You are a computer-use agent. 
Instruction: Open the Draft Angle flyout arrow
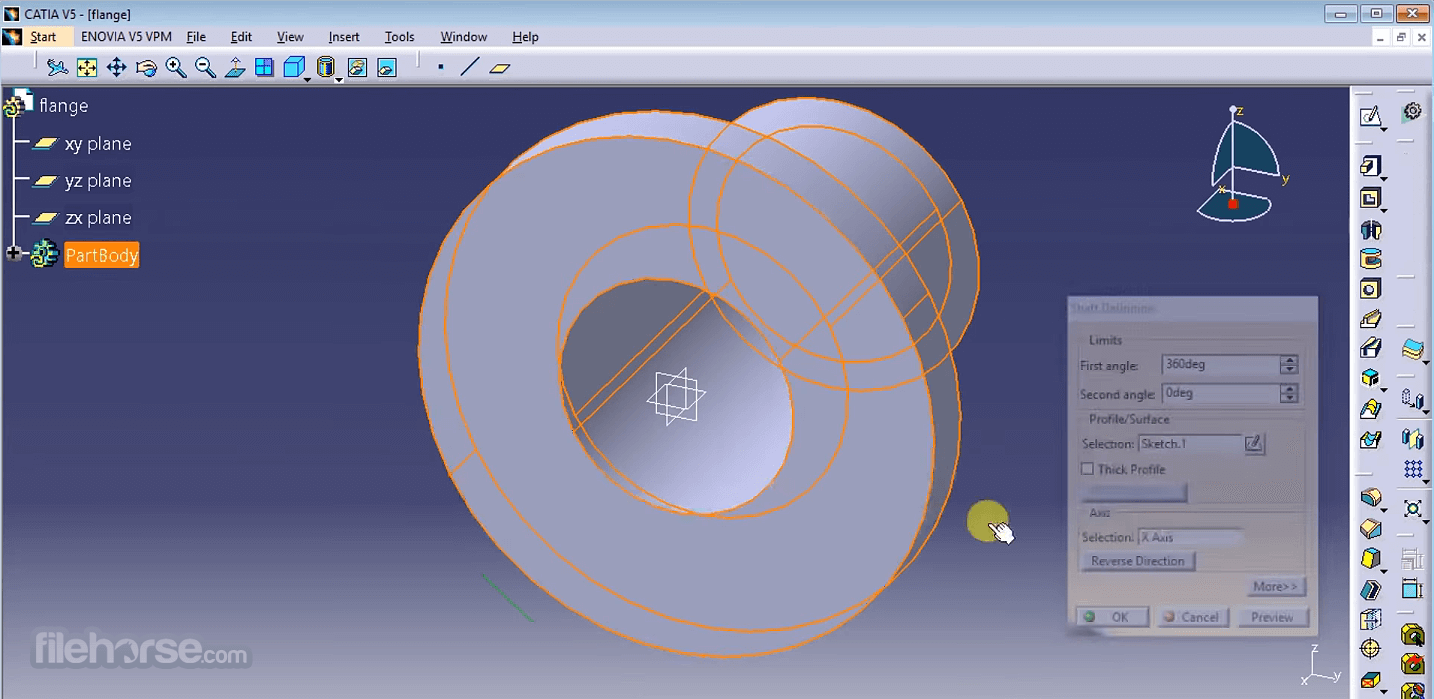[x=1384, y=572]
